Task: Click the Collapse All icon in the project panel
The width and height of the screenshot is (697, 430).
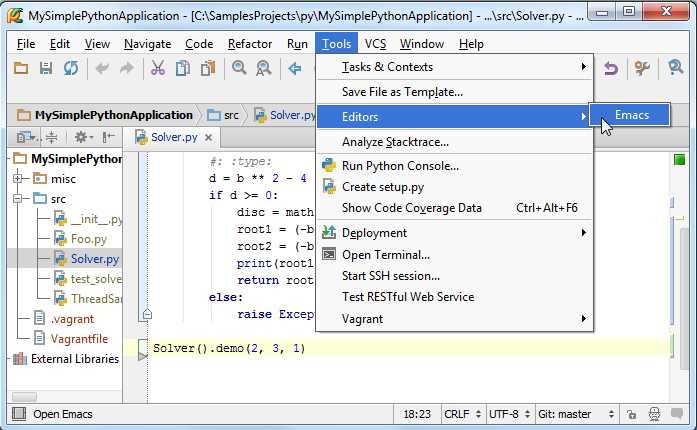Action: [x=52, y=137]
